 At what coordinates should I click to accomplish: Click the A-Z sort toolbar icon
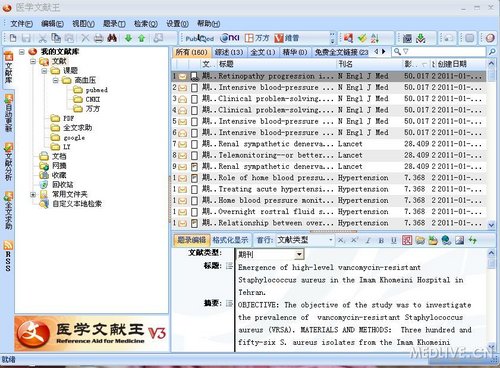375,38
